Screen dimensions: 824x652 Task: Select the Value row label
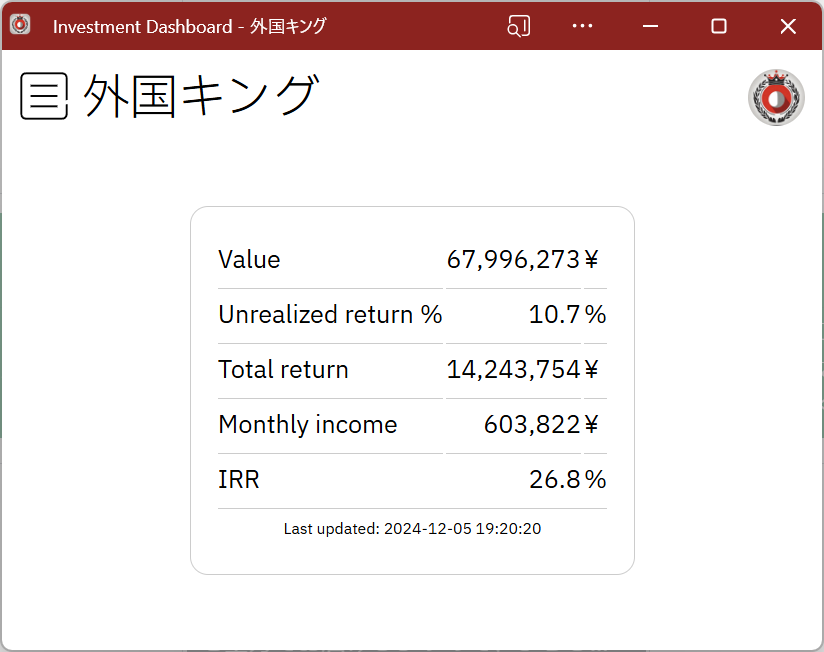[x=249, y=260]
